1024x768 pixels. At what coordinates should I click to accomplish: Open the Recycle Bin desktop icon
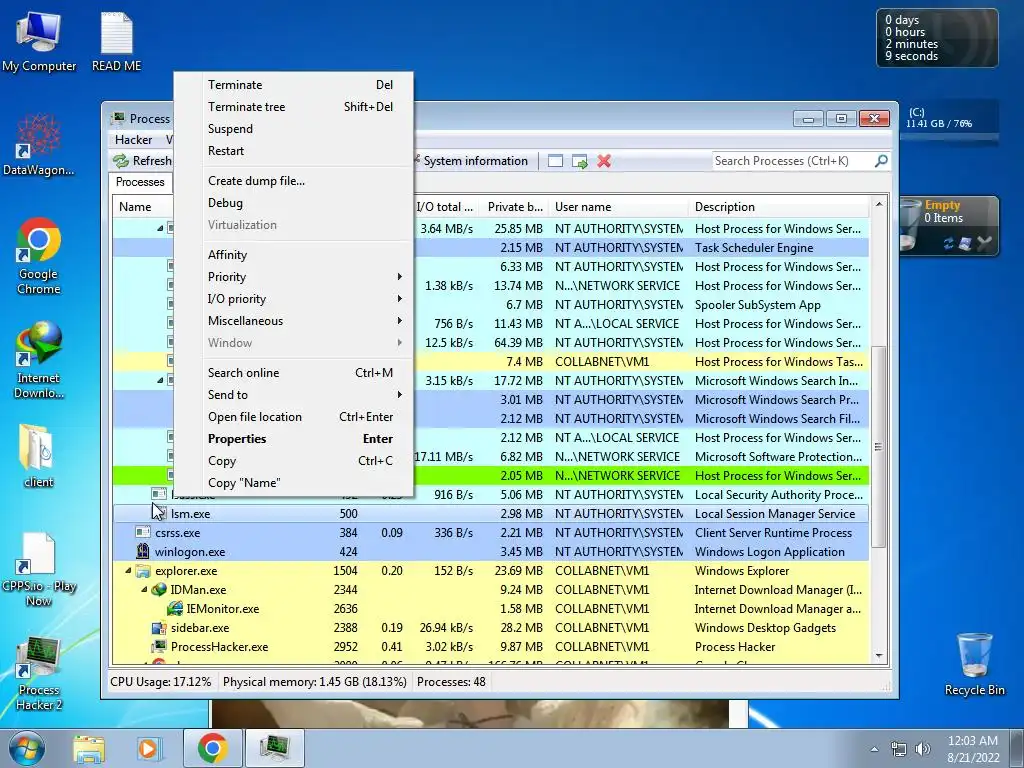(x=974, y=664)
